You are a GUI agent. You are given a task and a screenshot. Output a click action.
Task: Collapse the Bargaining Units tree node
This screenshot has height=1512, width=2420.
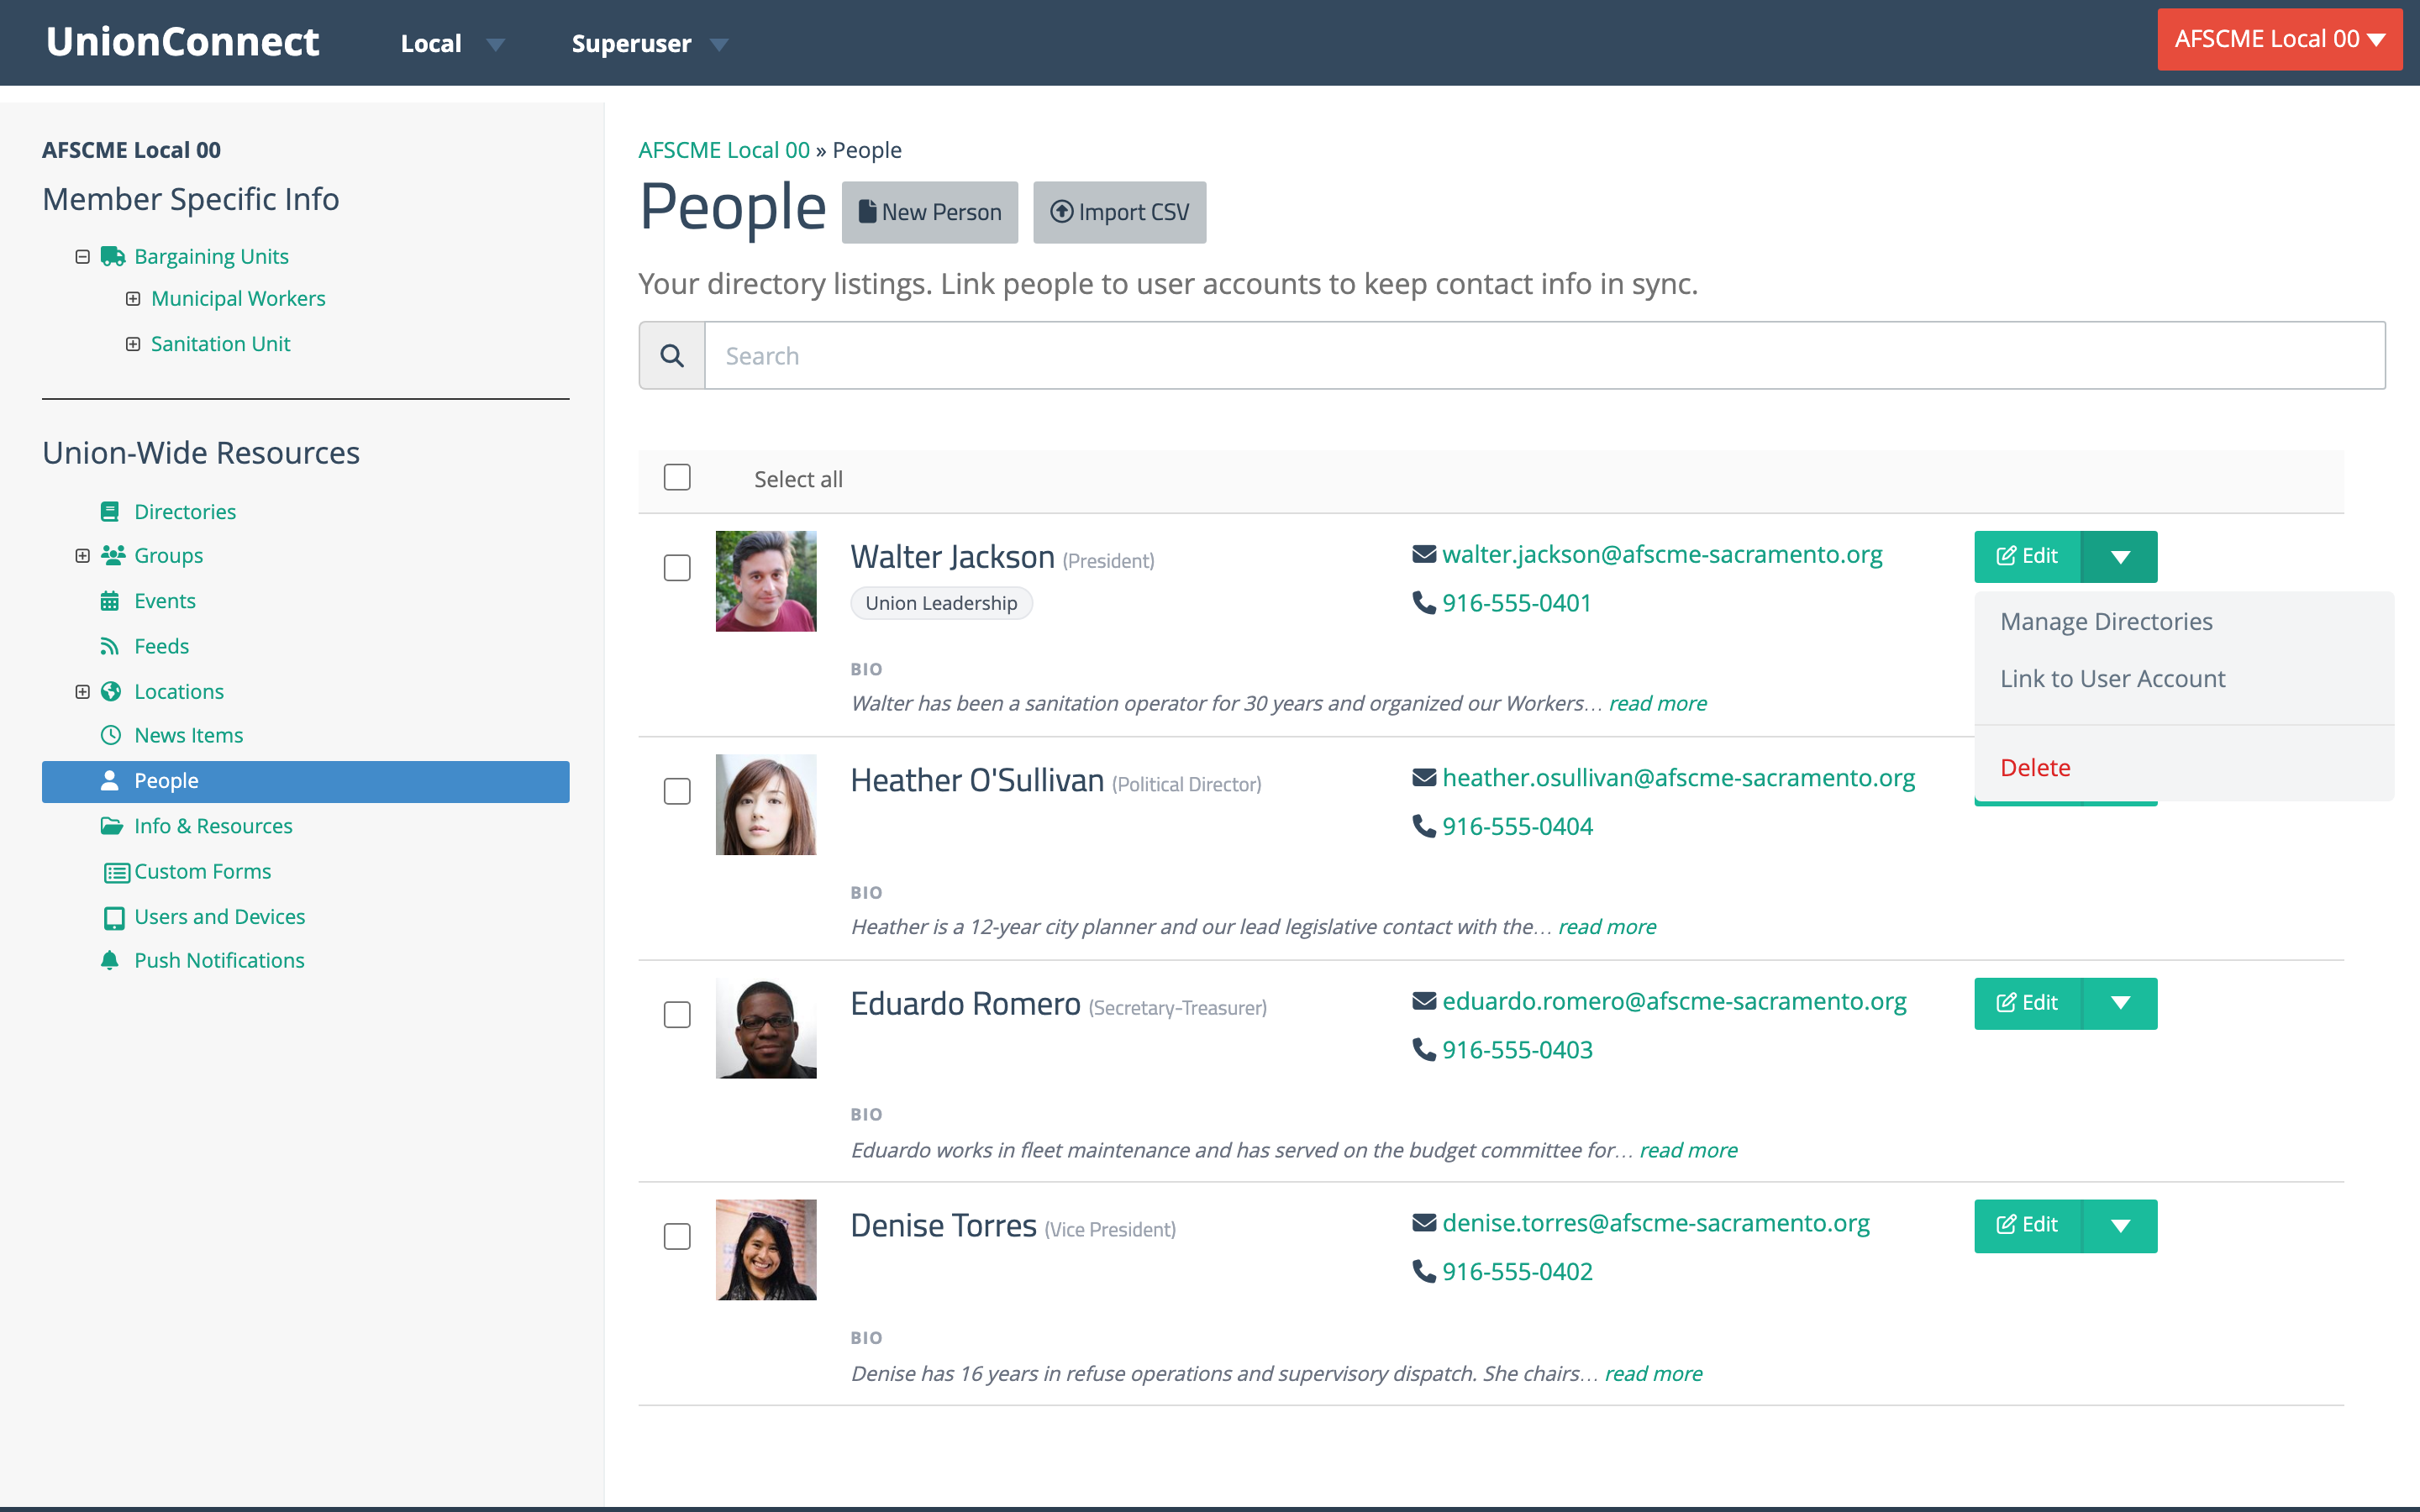tap(83, 257)
